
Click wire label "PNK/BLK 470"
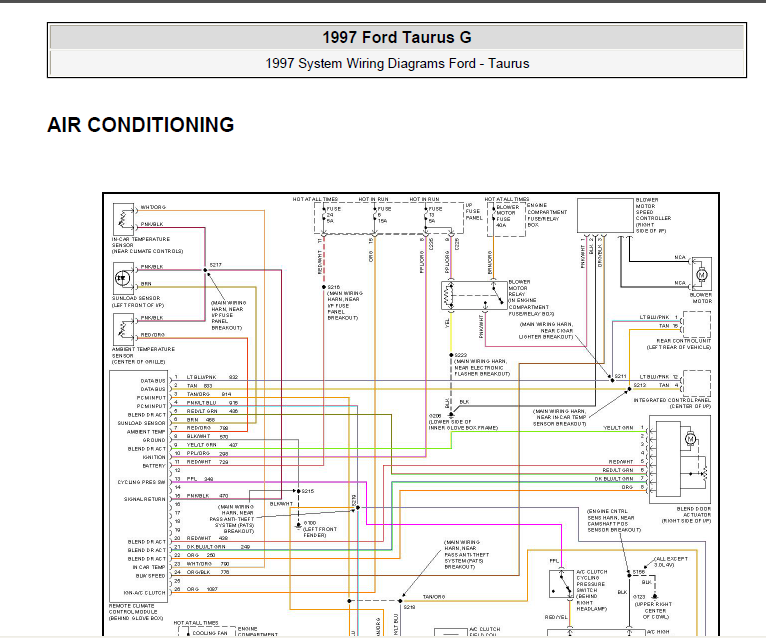(x=207, y=496)
